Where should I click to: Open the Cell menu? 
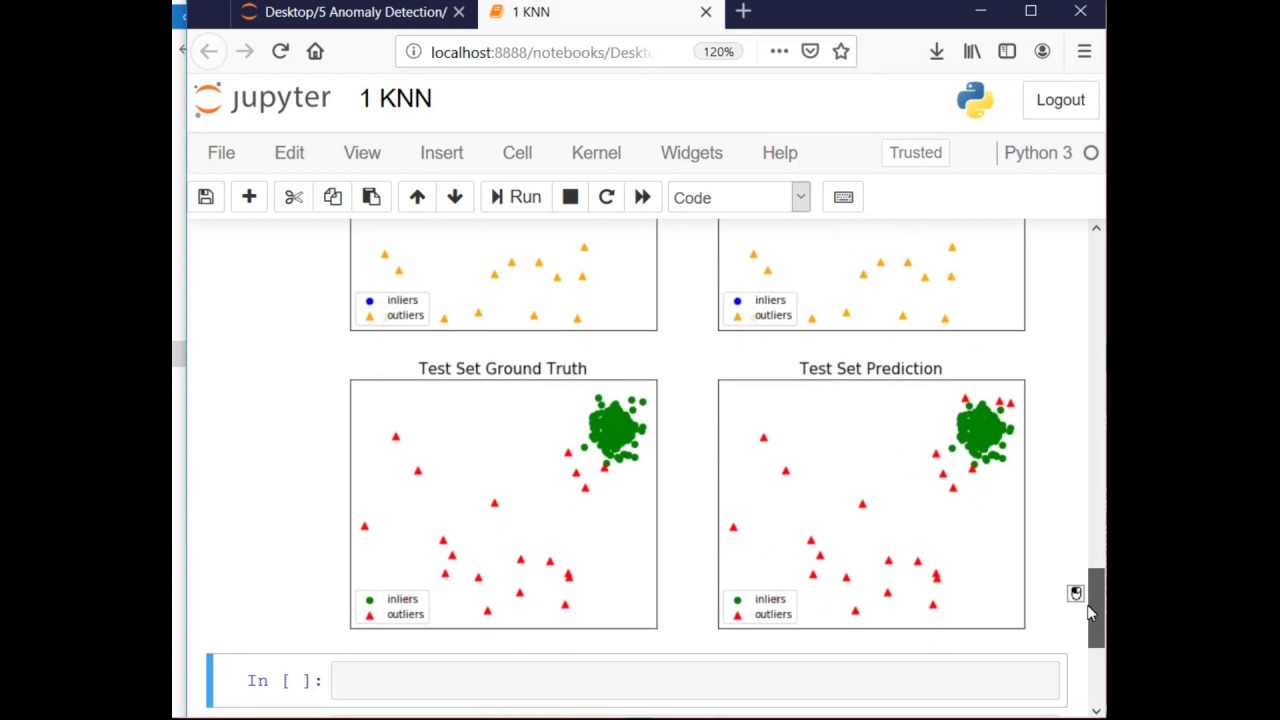[x=517, y=153]
